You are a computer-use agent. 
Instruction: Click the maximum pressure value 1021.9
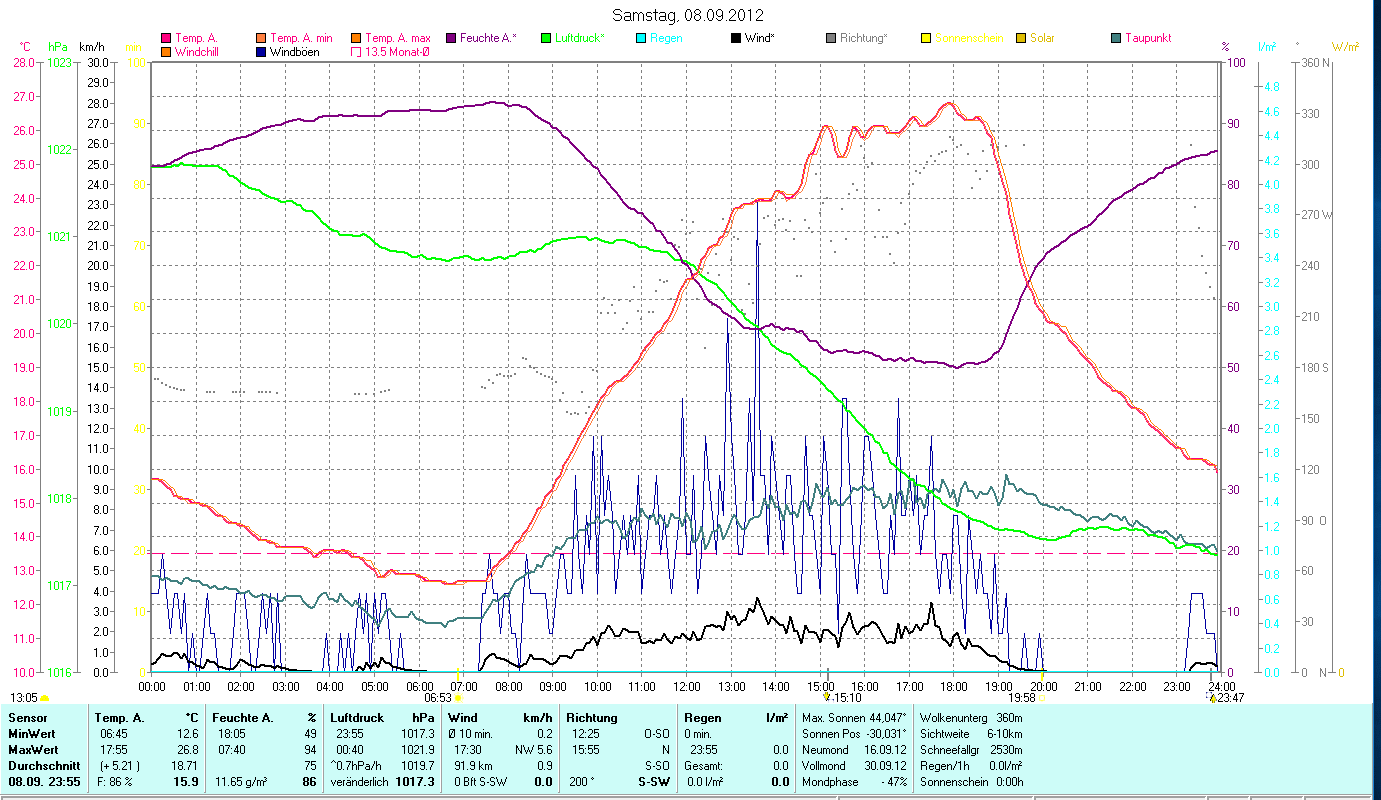(x=418, y=749)
